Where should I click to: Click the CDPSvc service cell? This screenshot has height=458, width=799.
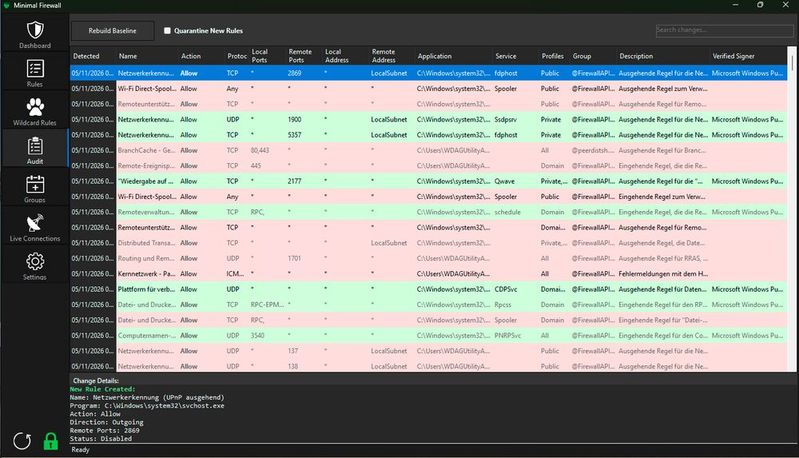pyautogui.click(x=505, y=289)
